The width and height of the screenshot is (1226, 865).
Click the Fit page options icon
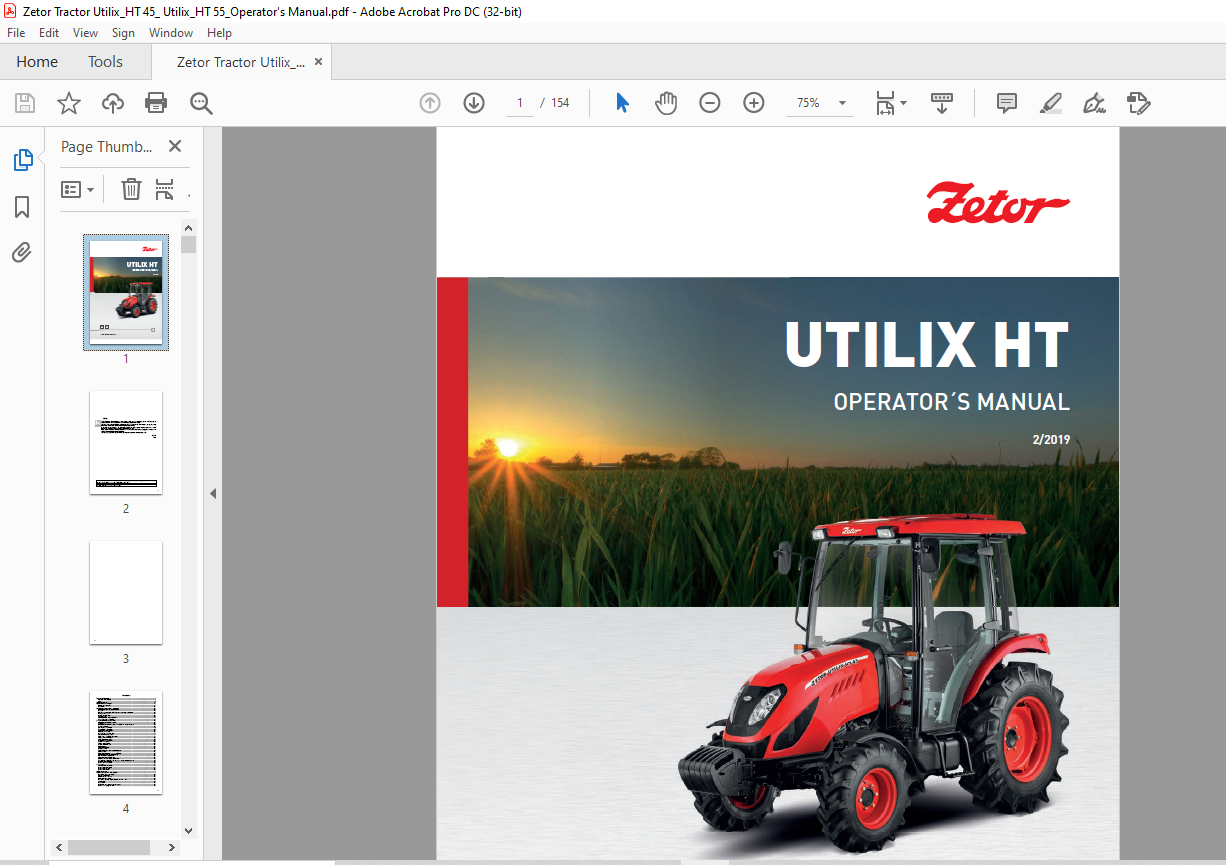tap(885, 103)
